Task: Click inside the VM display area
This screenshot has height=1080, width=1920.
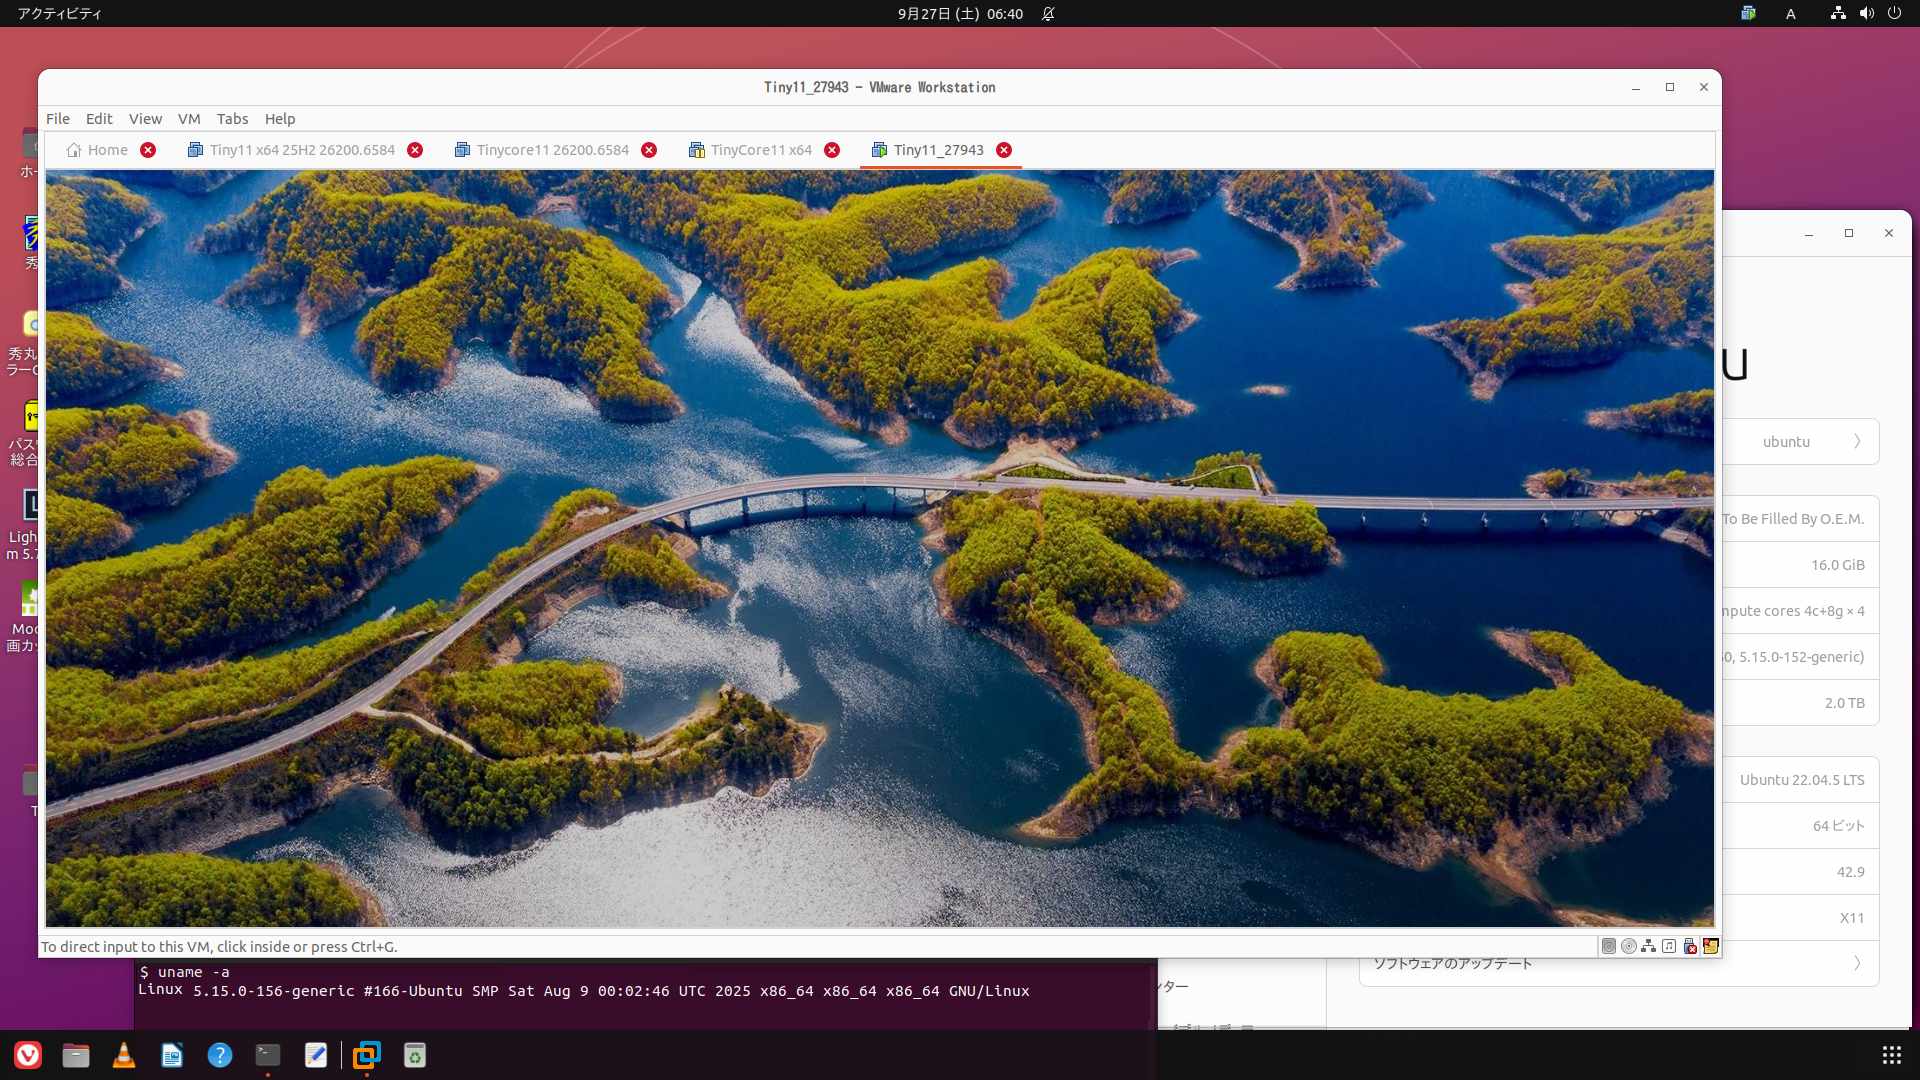Action: click(880, 548)
